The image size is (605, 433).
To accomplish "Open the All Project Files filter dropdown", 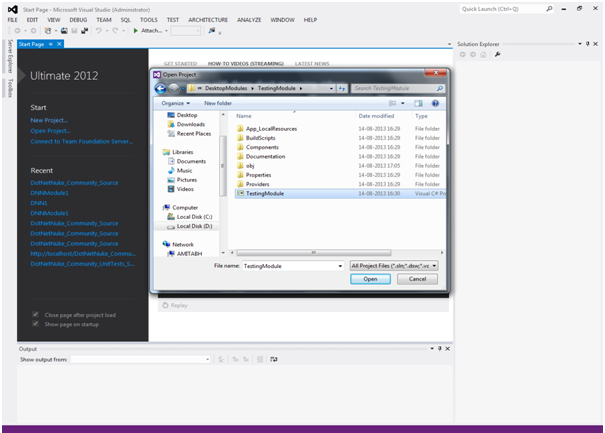I will (x=434, y=266).
